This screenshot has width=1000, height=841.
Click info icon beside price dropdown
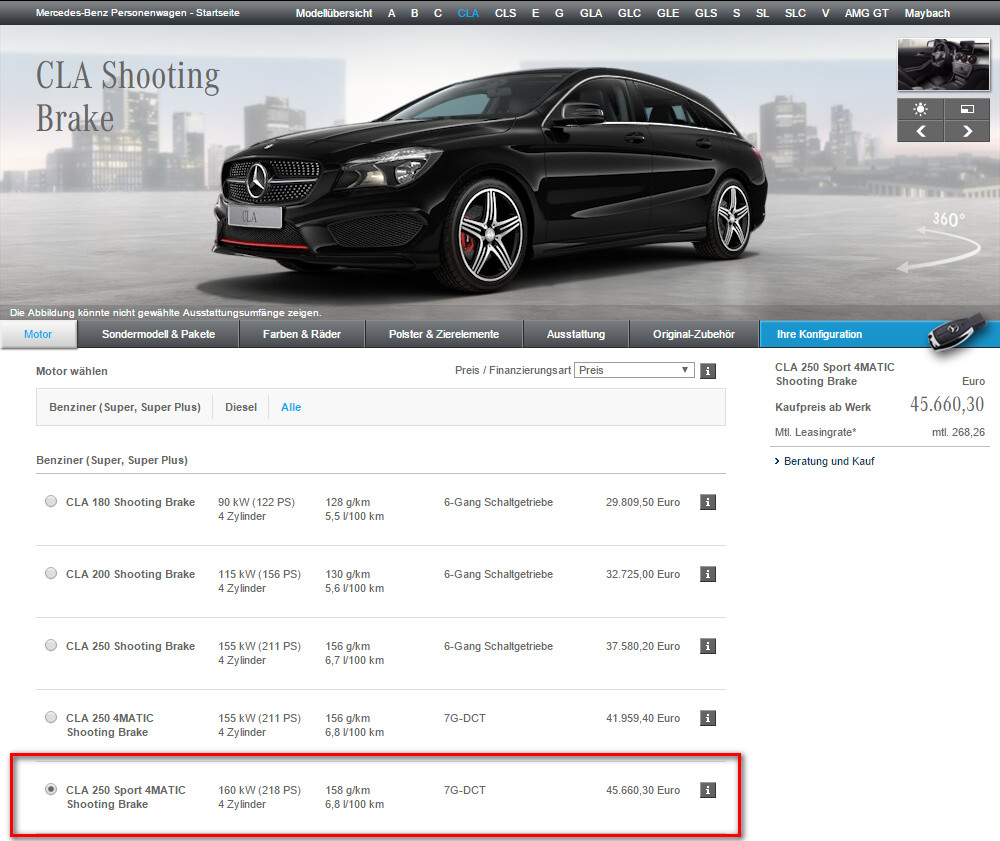[708, 371]
